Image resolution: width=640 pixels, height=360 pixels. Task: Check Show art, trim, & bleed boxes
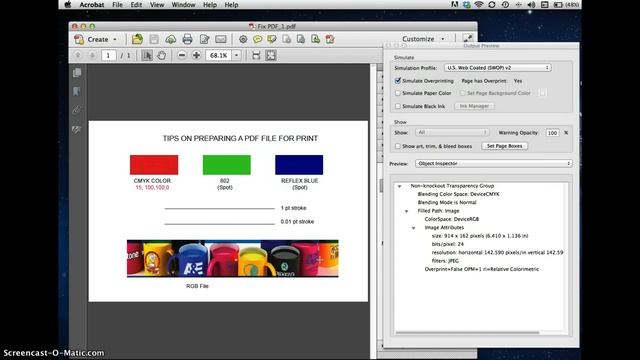pyautogui.click(x=398, y=146)
